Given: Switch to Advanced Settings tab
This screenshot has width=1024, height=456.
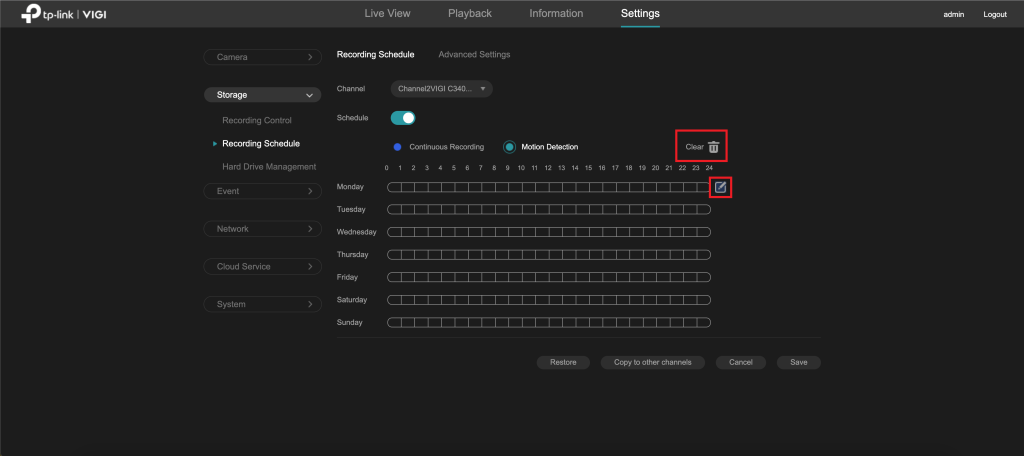Looking at the screenshot, I should tap(474, 55).
